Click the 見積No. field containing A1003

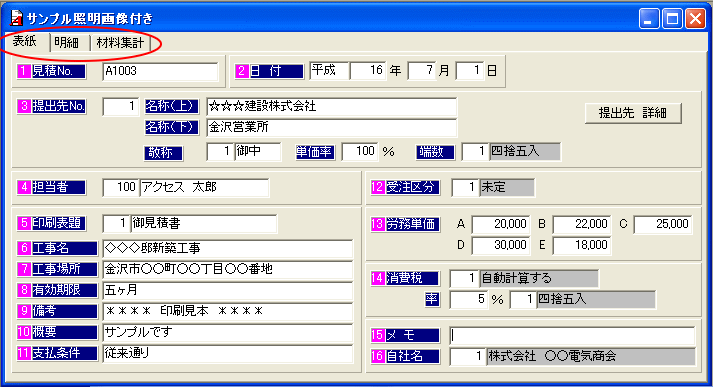(161, 71)
